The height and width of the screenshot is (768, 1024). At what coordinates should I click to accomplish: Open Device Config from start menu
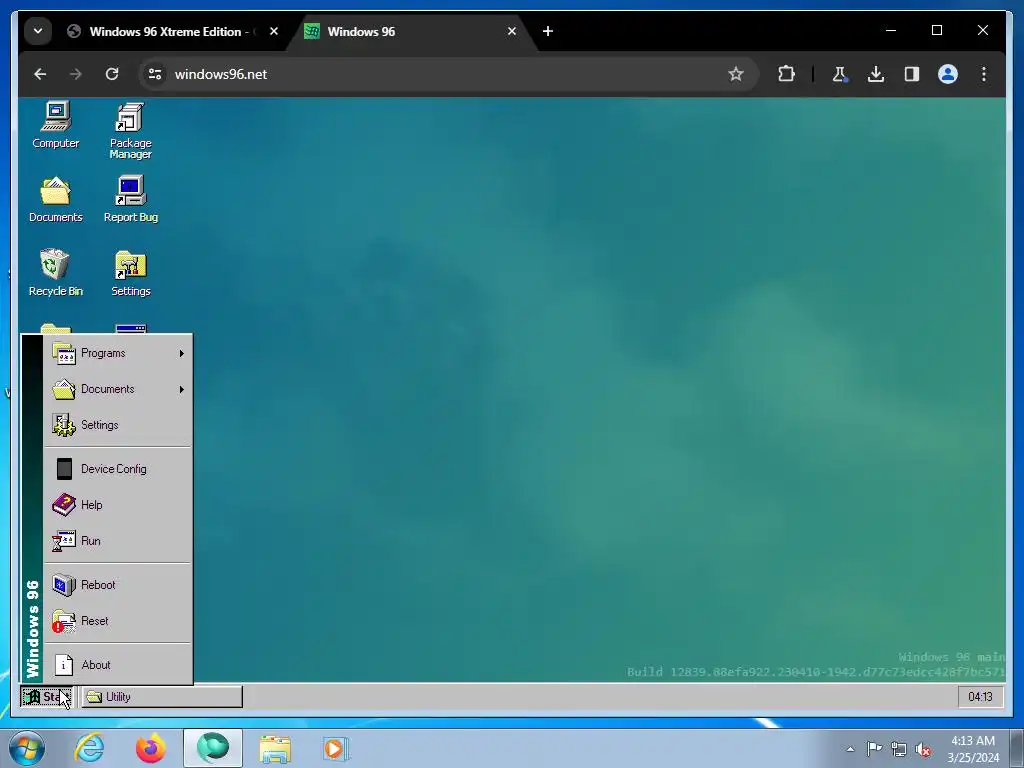click(x=118, y=469)
